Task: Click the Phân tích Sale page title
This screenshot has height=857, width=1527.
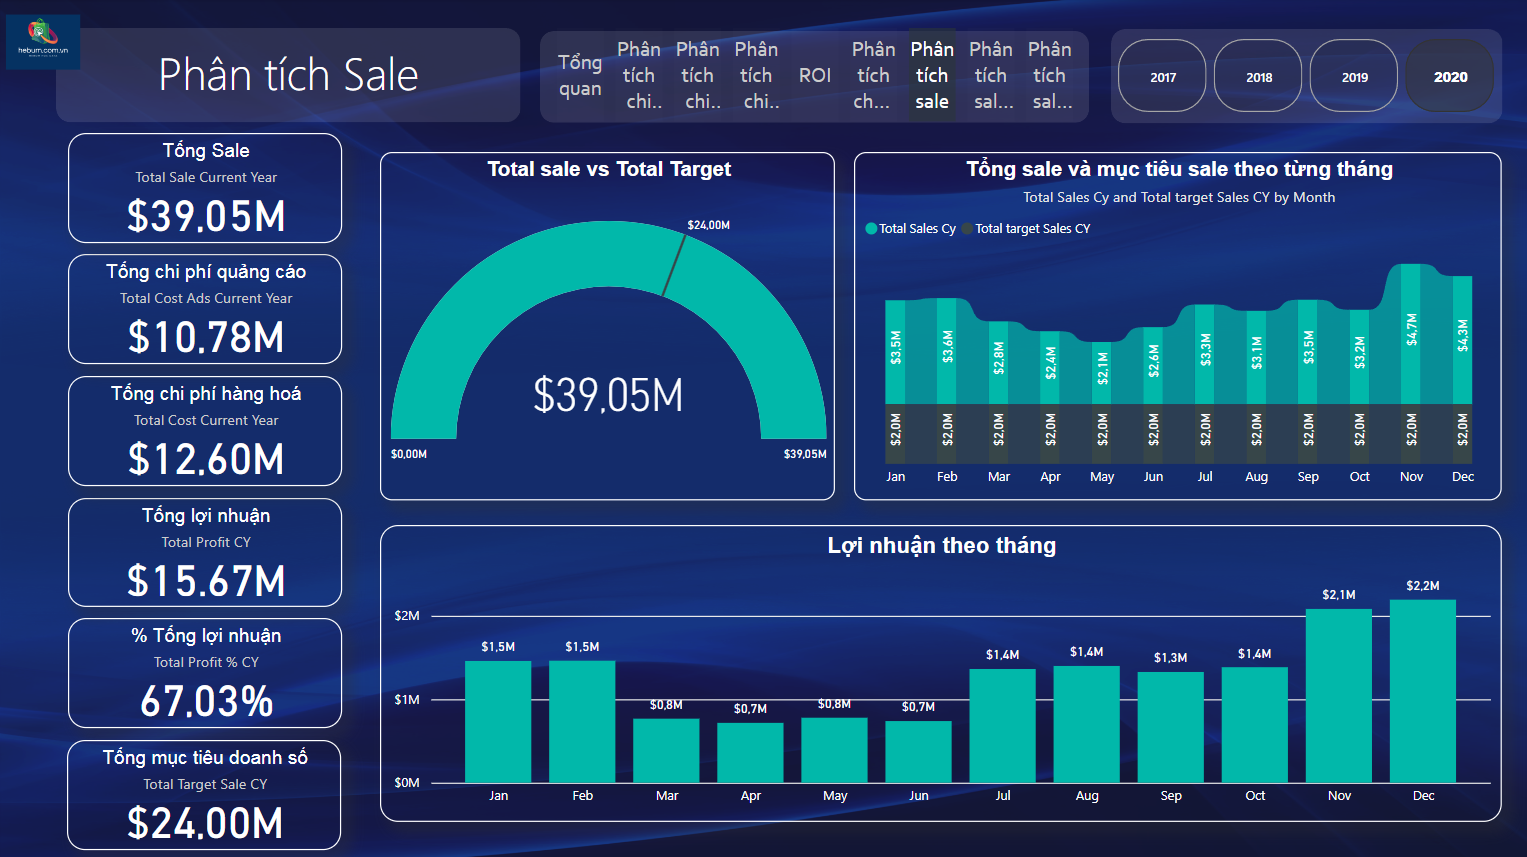Action: (x=288, y=76)
